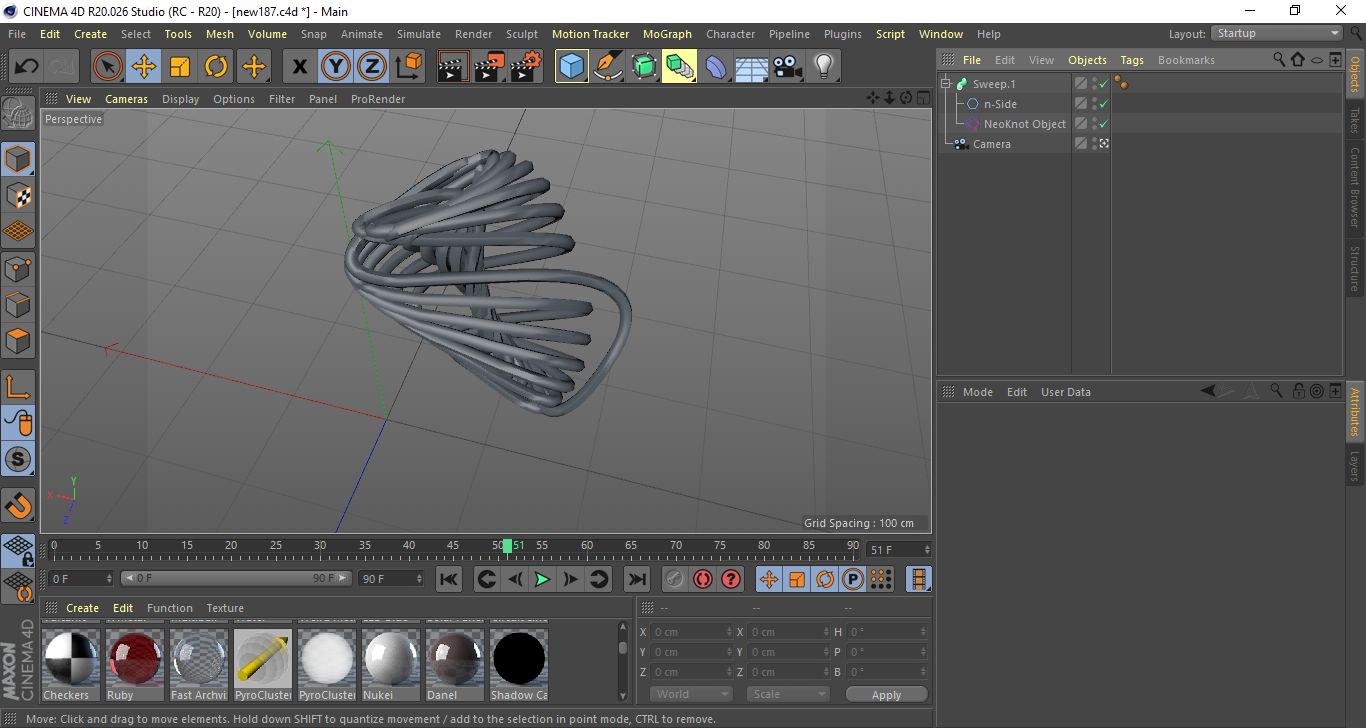The image size is (1366, 728).
Task: Select the Checkers material thumbnail
Action: [71, 664]
